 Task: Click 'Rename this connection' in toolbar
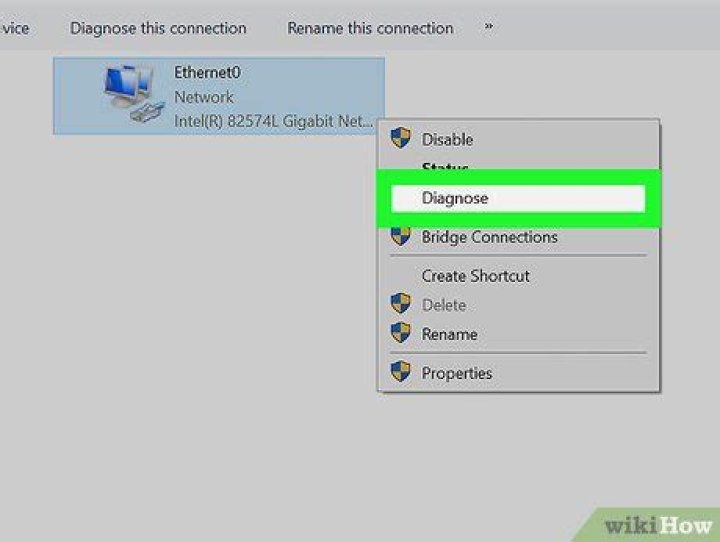tap(370, 28)
